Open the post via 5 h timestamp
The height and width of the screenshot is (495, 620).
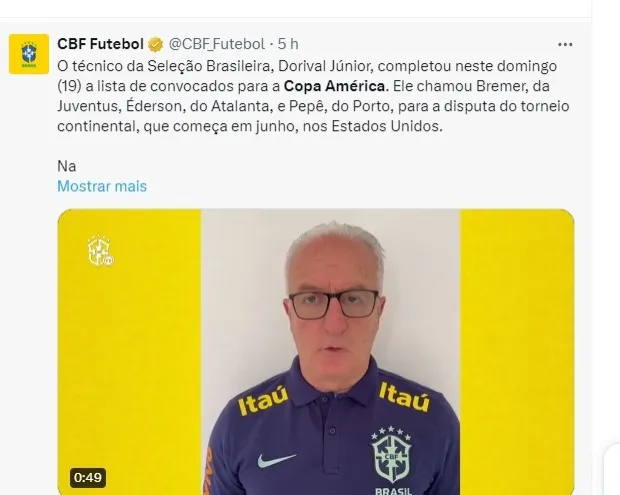tap(288, 44)
